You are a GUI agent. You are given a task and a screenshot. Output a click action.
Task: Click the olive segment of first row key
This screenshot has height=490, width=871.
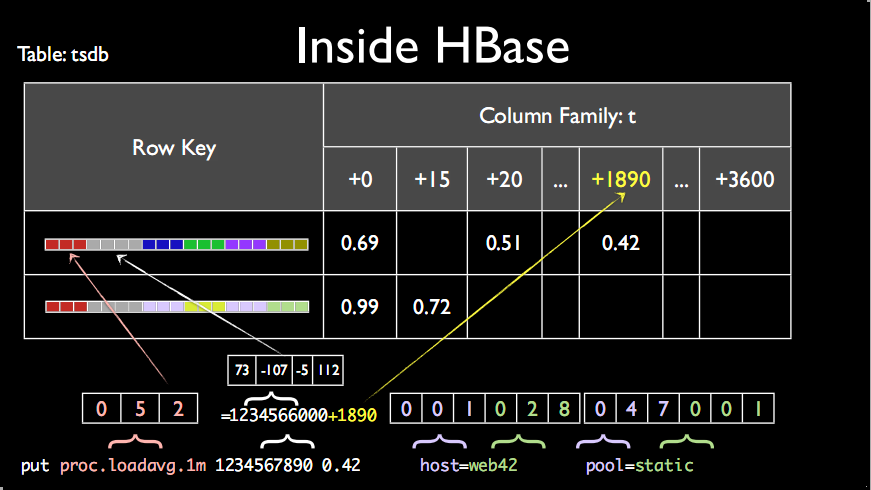point(287,244)
